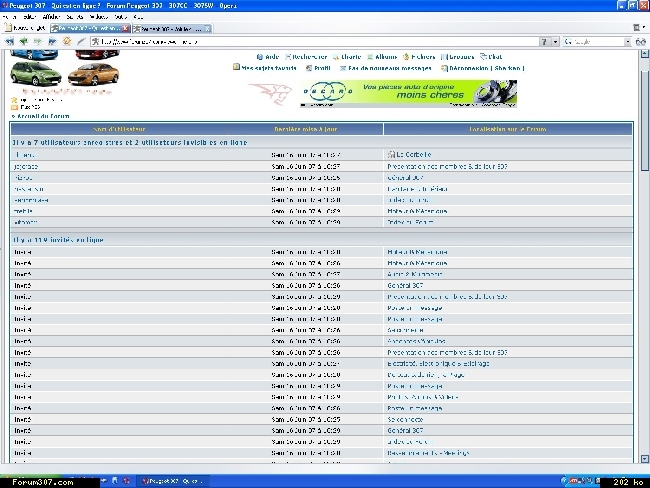Open the Fichier menu
Image resolution: width=650 pixels, height=488 pixels.
point(9,17)
